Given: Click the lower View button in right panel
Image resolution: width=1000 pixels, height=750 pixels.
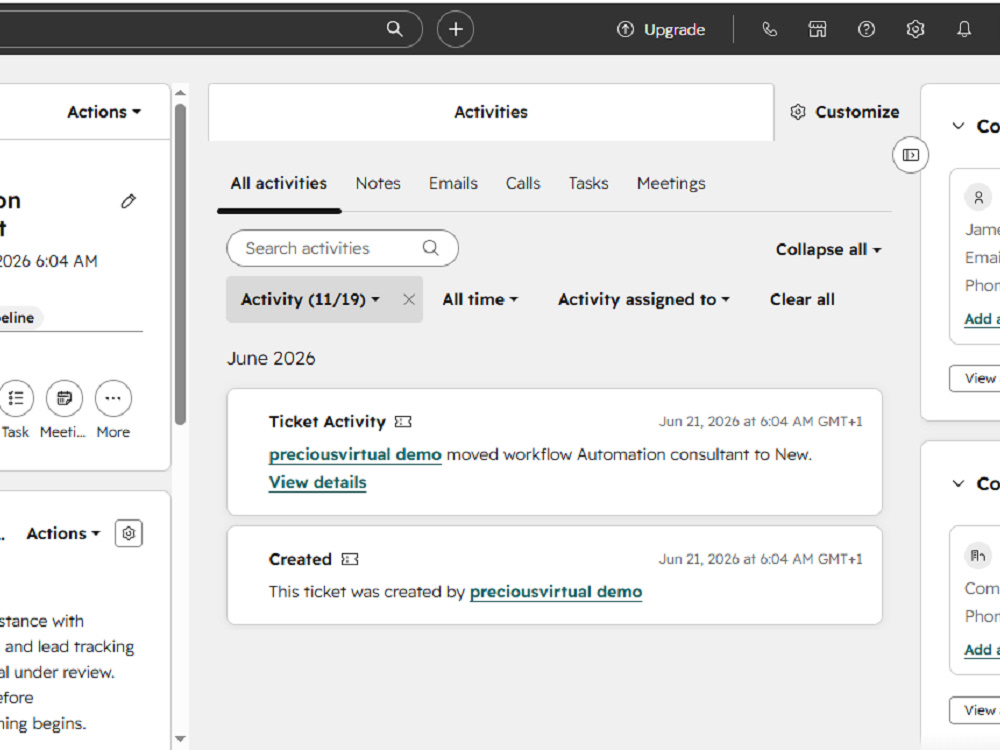Looking at the screenshot, I should tap(975, 710).
